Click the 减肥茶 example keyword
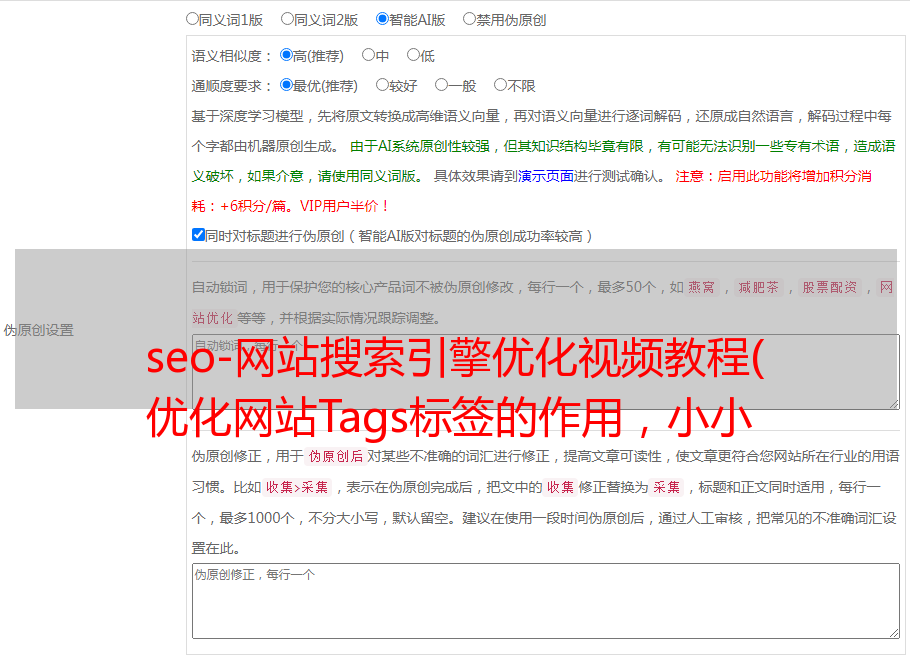911x658 pixels. (x=758, y=287)
